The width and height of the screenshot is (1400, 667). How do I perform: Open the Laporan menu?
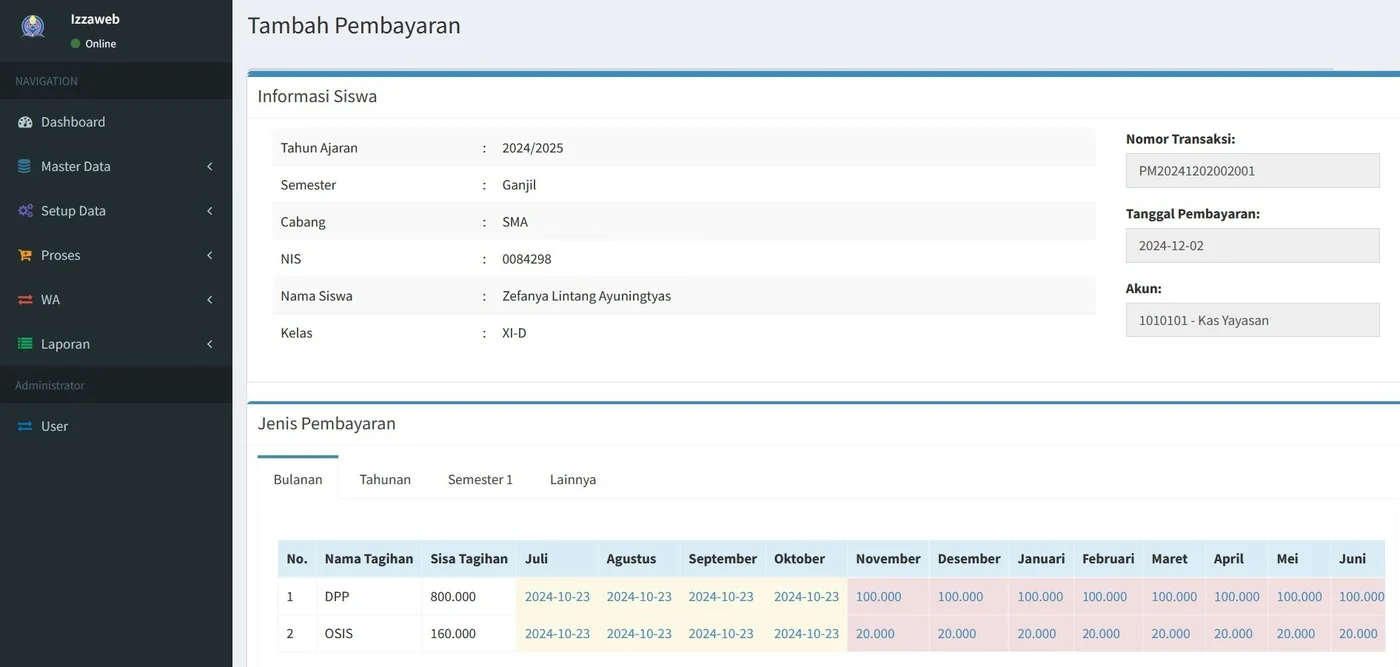click(x=116, y=344)
